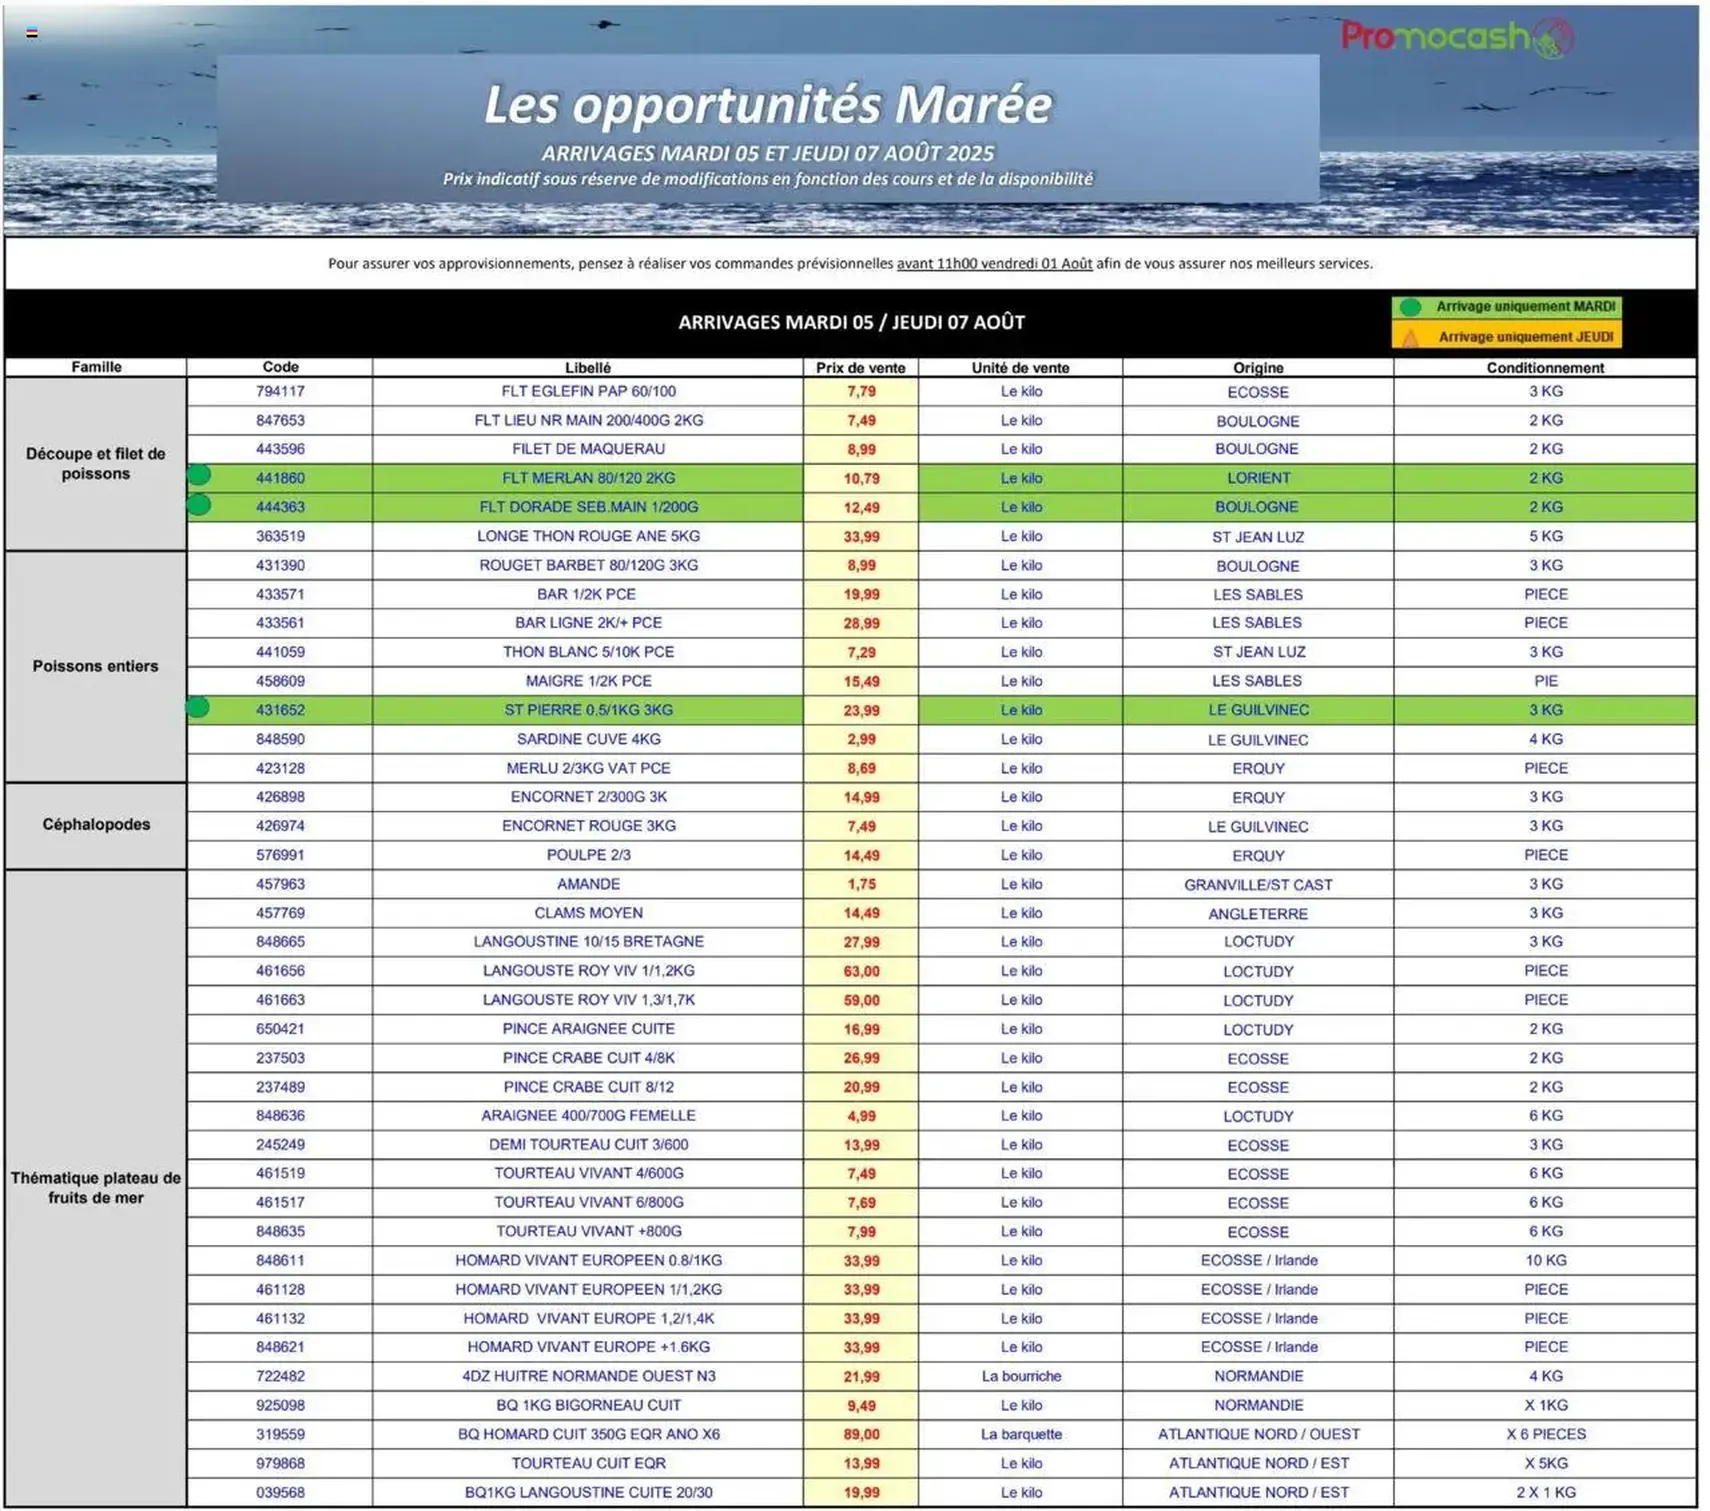Click 'BAR LIGNE 2K/+ PCE' label
This screenshot has height=1511, width=1710.
click(x=588, y=622)
